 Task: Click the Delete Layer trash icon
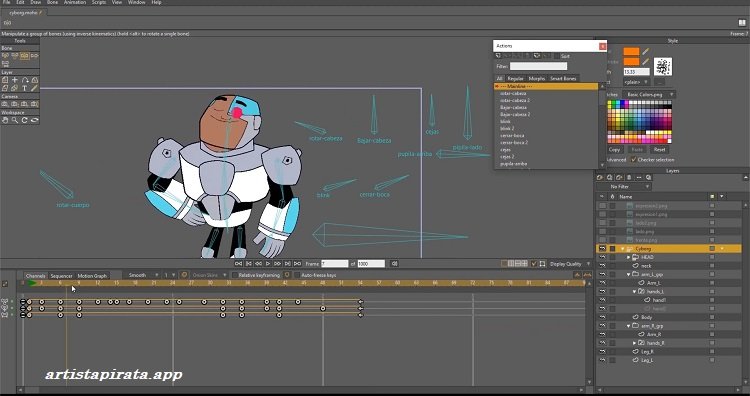coord(629,177)
